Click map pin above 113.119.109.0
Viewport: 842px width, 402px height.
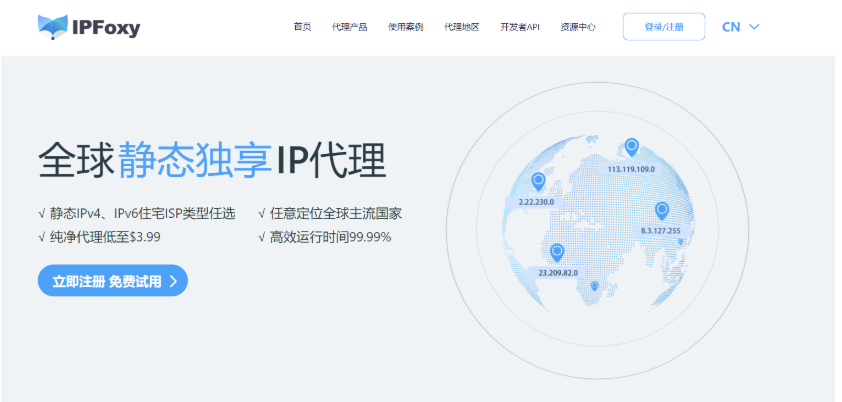tap(632, 147)
